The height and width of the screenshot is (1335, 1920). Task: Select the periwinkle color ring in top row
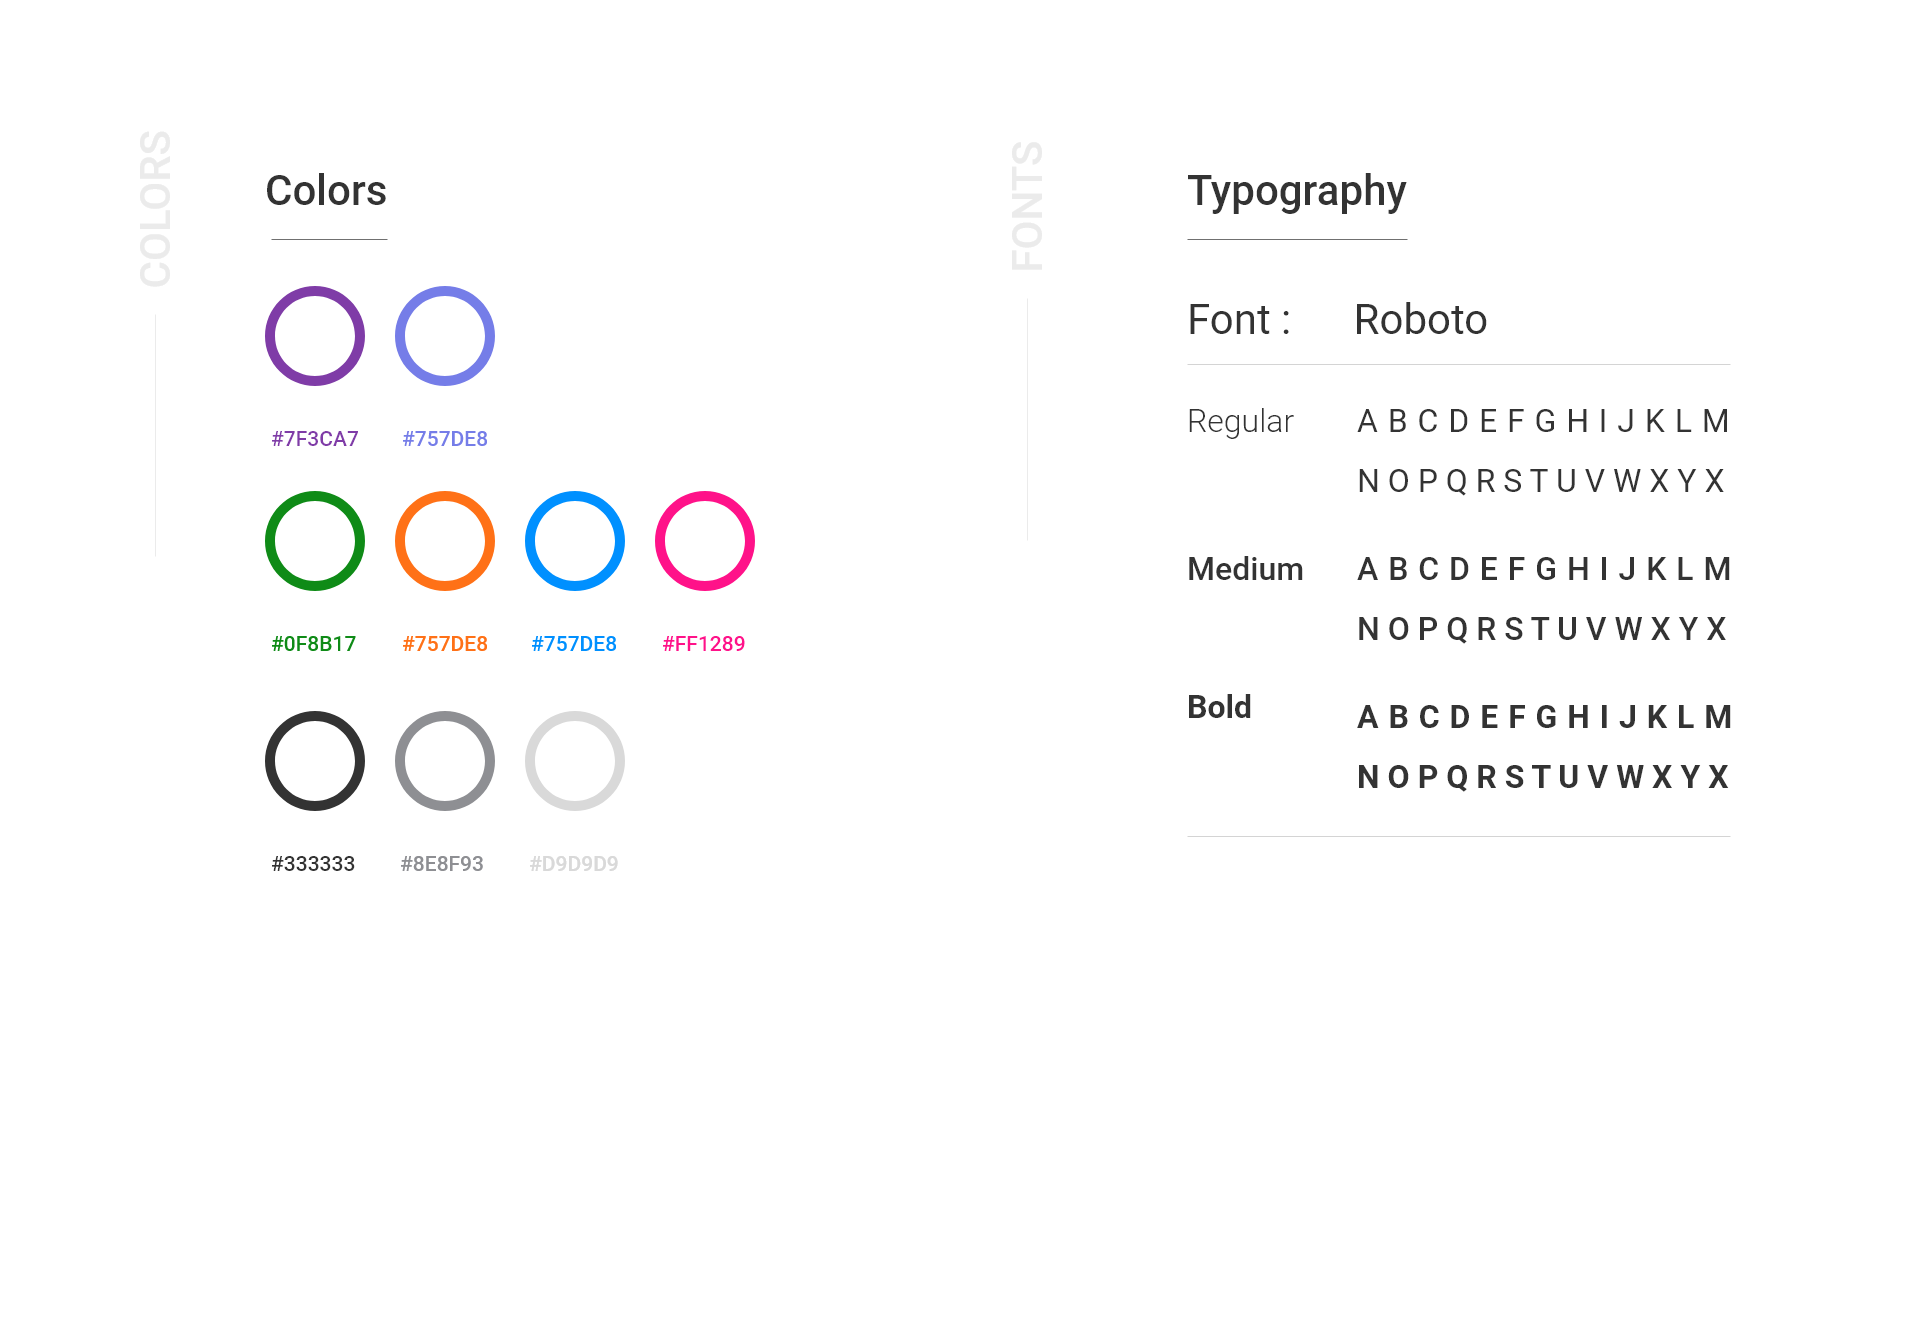(445, 336)
